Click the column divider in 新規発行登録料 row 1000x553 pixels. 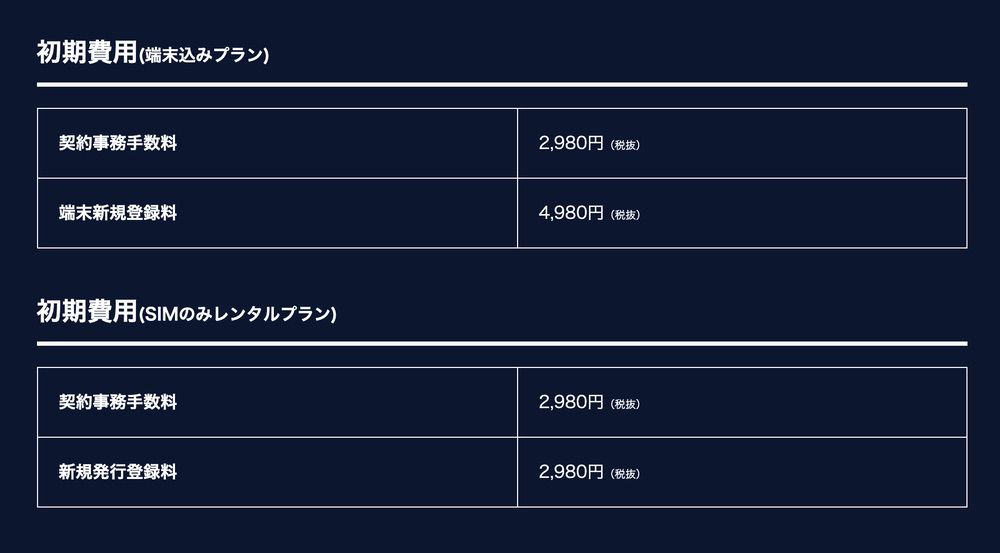517,472
